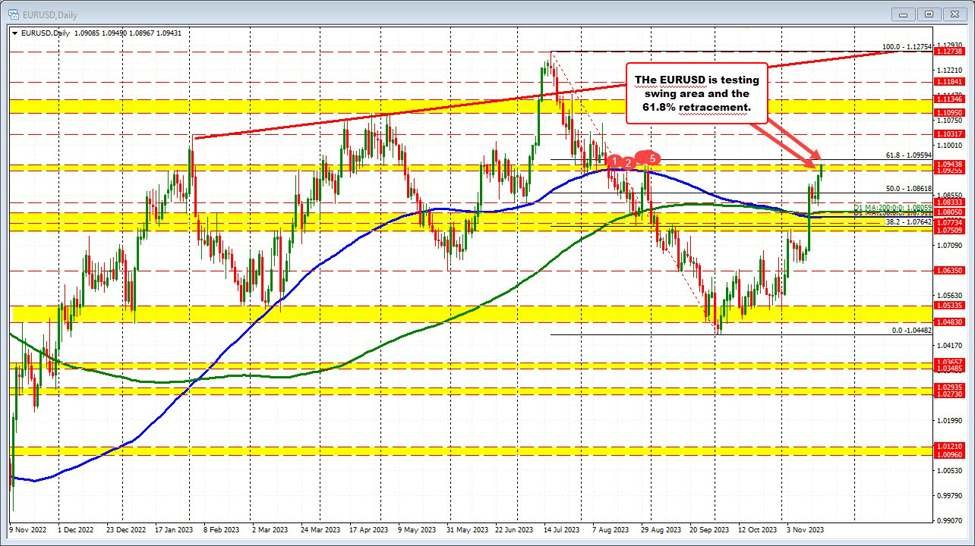The width and height of the screenshot is (975, 546).
Task: Select the 1.06350 price level label
Action: (x=948, y=270)
